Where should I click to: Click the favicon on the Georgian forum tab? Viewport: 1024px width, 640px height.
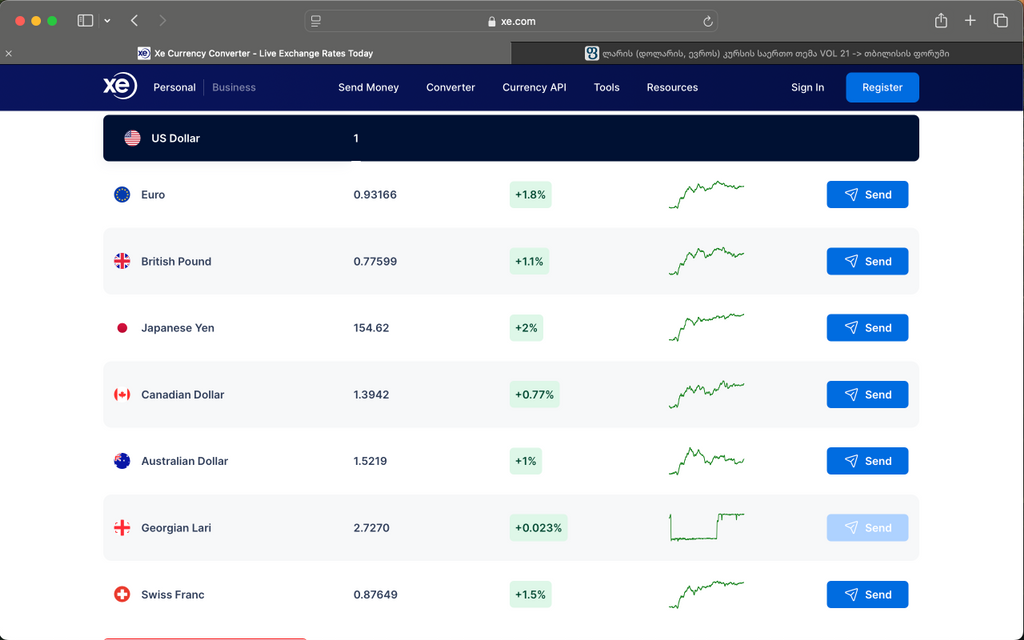[592, 54]
